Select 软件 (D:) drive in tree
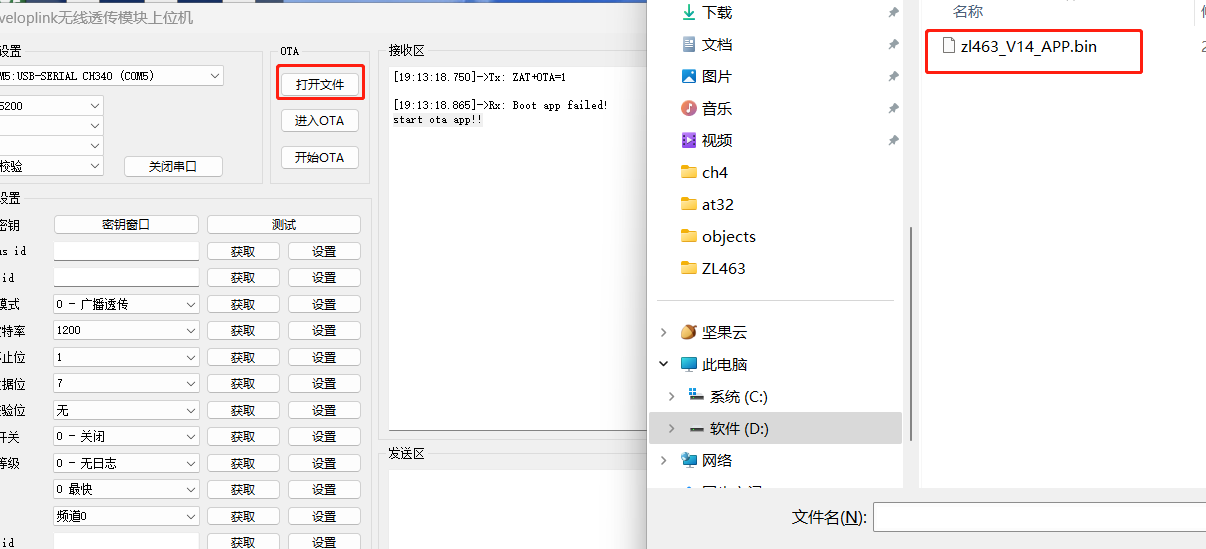1206x549 pixels. (738, 428)
